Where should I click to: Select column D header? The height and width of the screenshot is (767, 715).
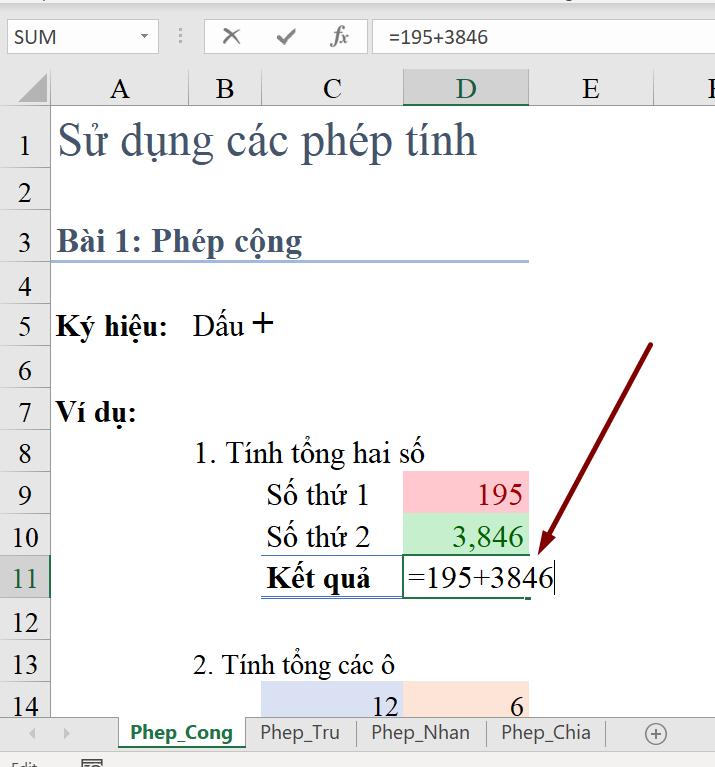(x=466, y=88)
